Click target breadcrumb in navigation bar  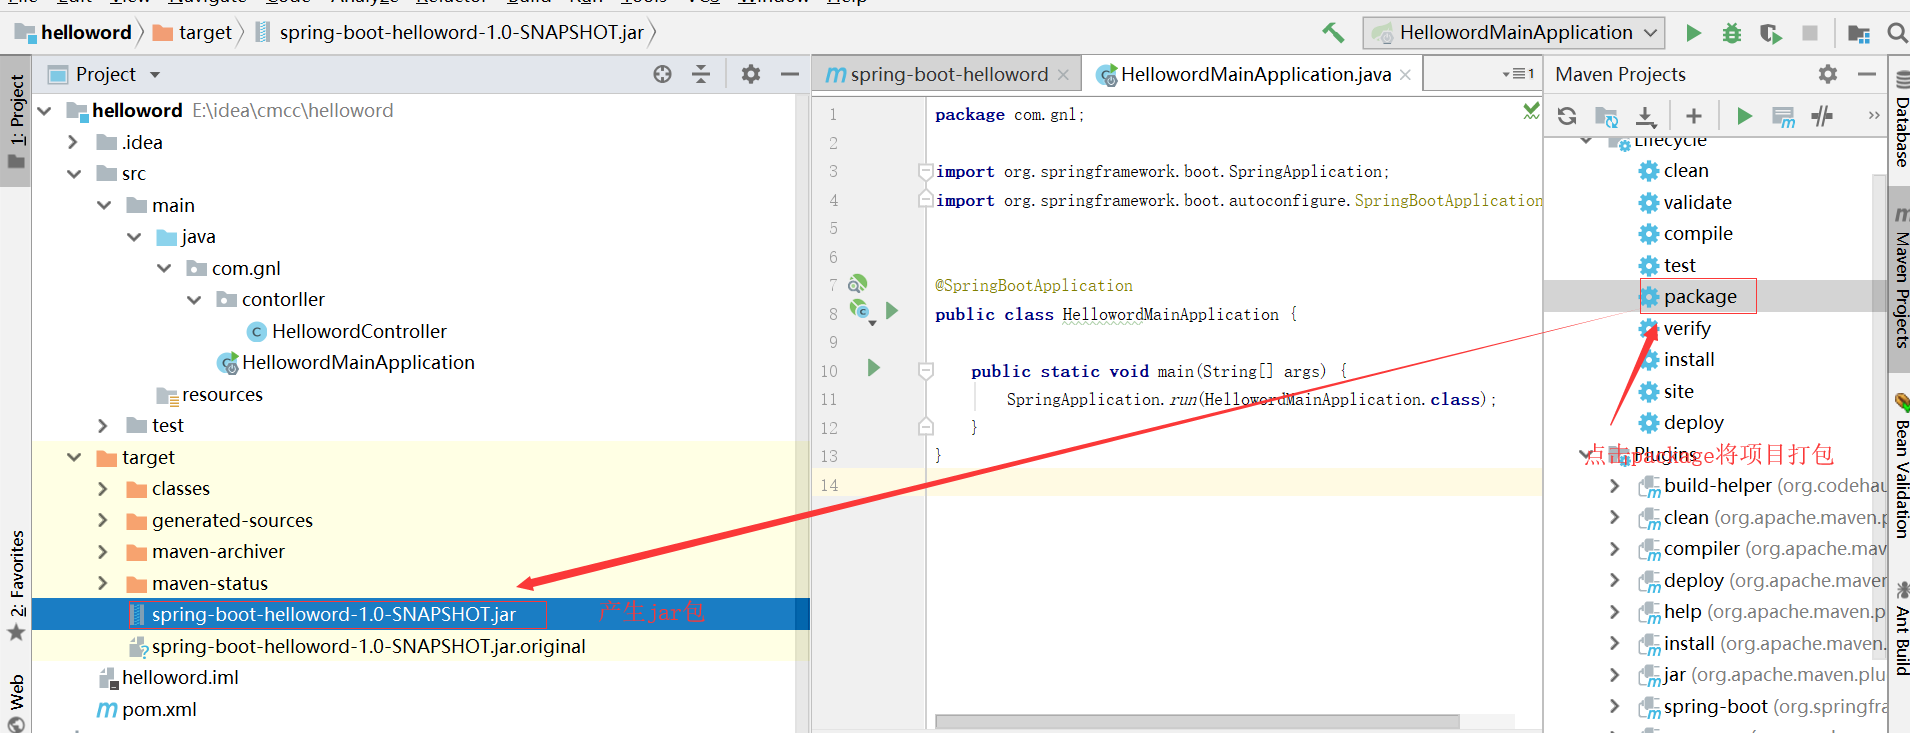point(192,32)
